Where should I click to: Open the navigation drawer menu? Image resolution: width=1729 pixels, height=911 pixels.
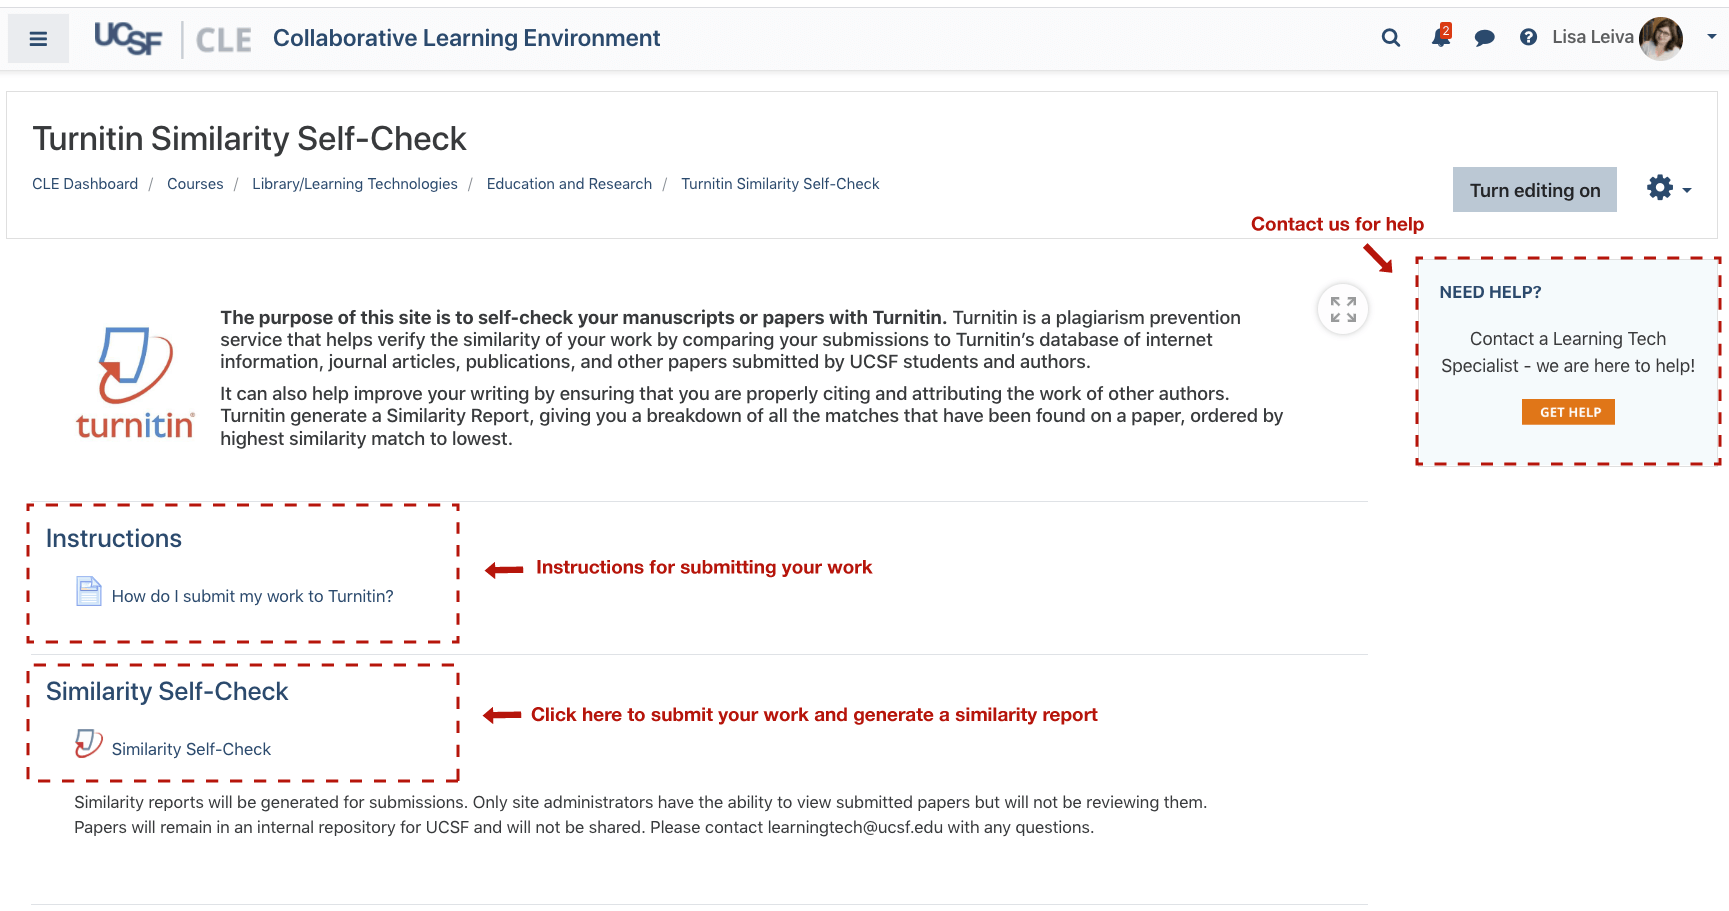[x=37, y=38]
